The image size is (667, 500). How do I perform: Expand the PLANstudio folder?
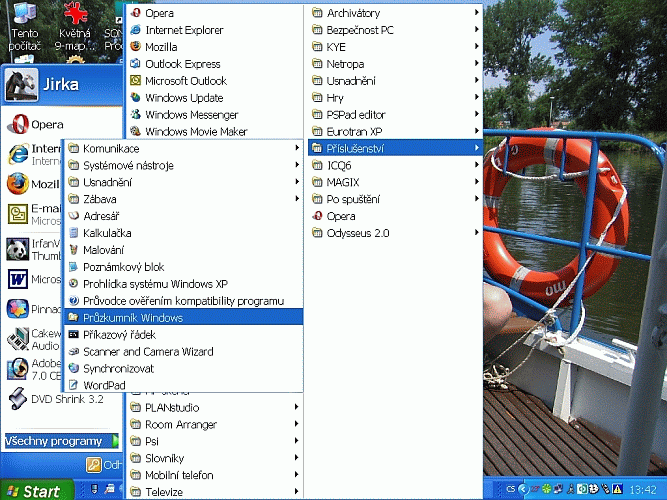click(x=215, y=407)
